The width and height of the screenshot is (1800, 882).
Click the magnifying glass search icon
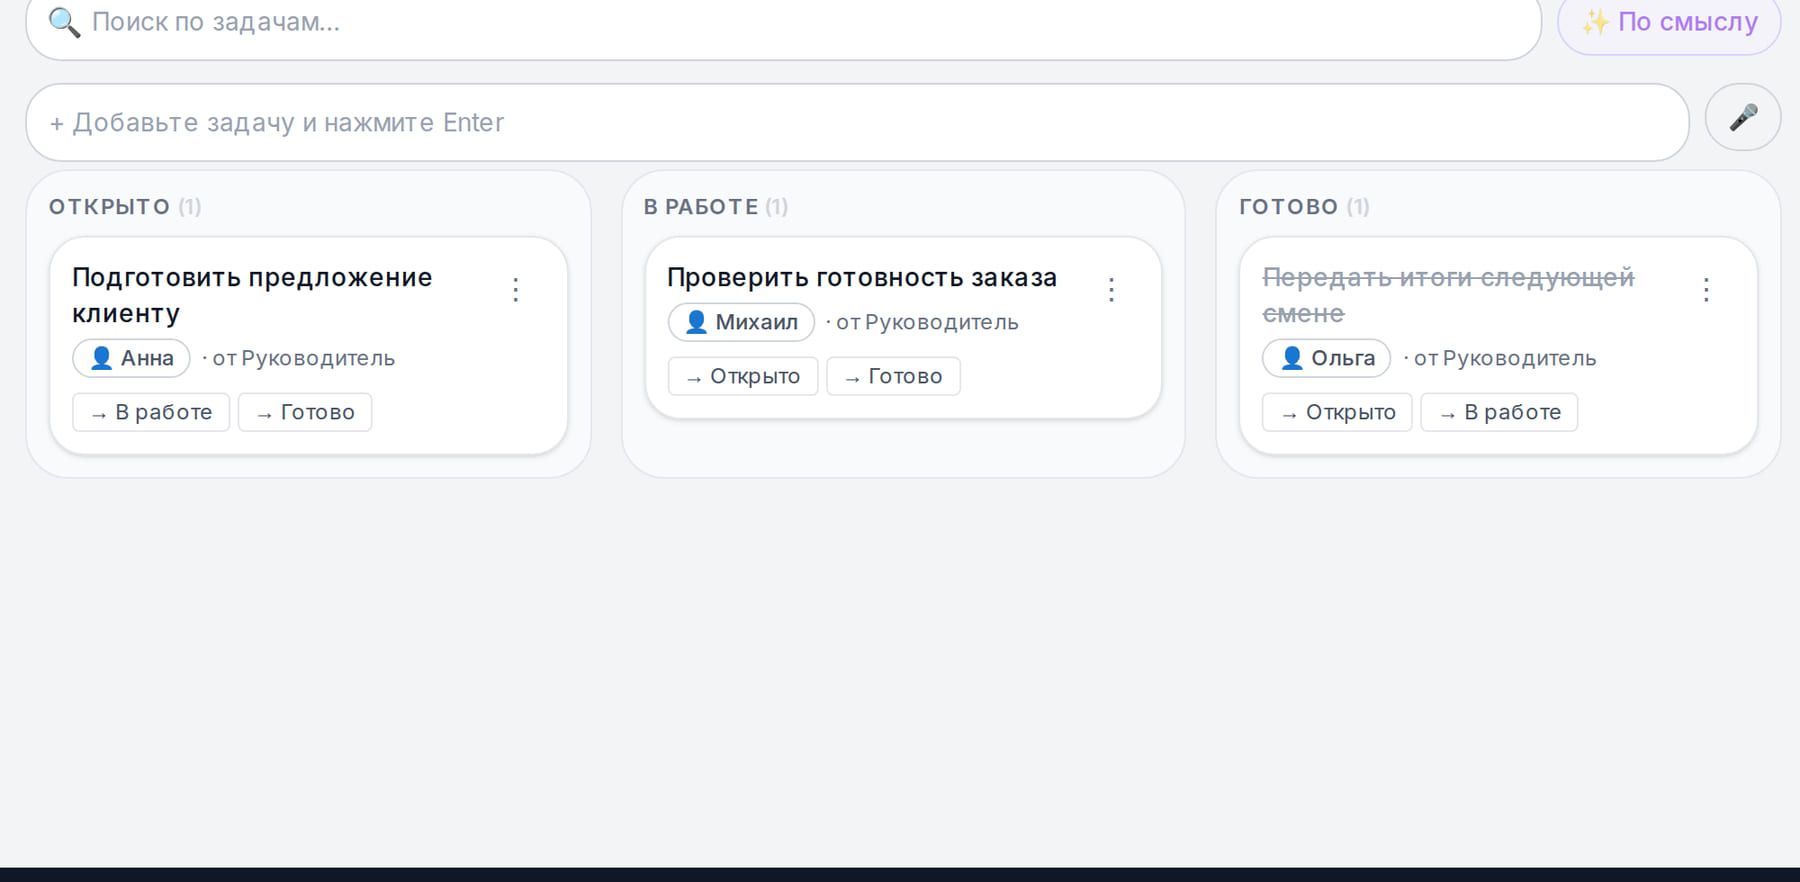coord(65,22)
